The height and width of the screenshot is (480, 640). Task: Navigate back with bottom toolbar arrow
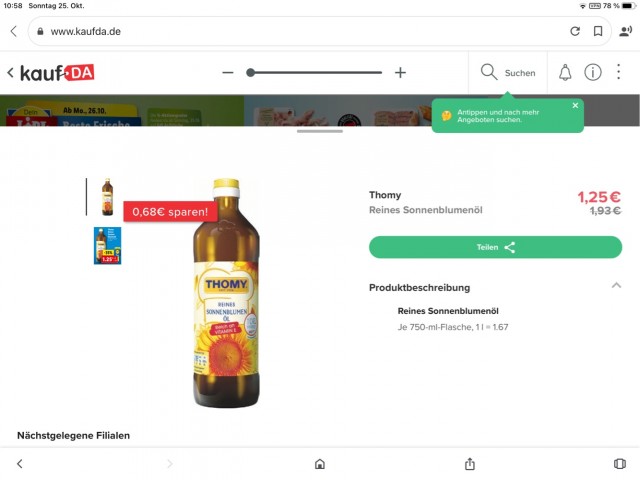click(20, 464)
